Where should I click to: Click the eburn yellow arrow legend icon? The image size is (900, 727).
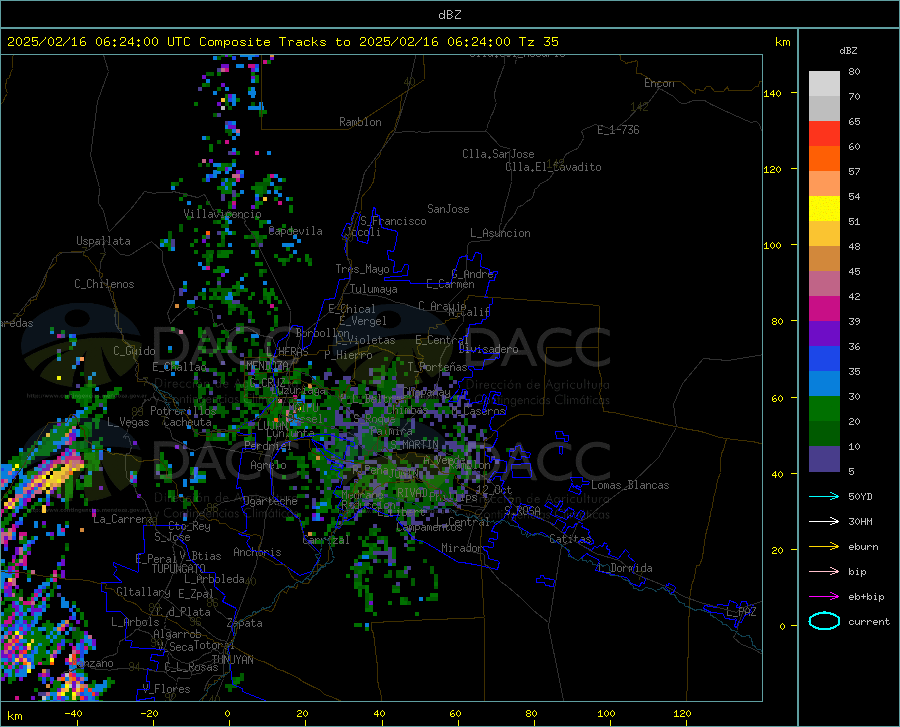pos(824,546)
